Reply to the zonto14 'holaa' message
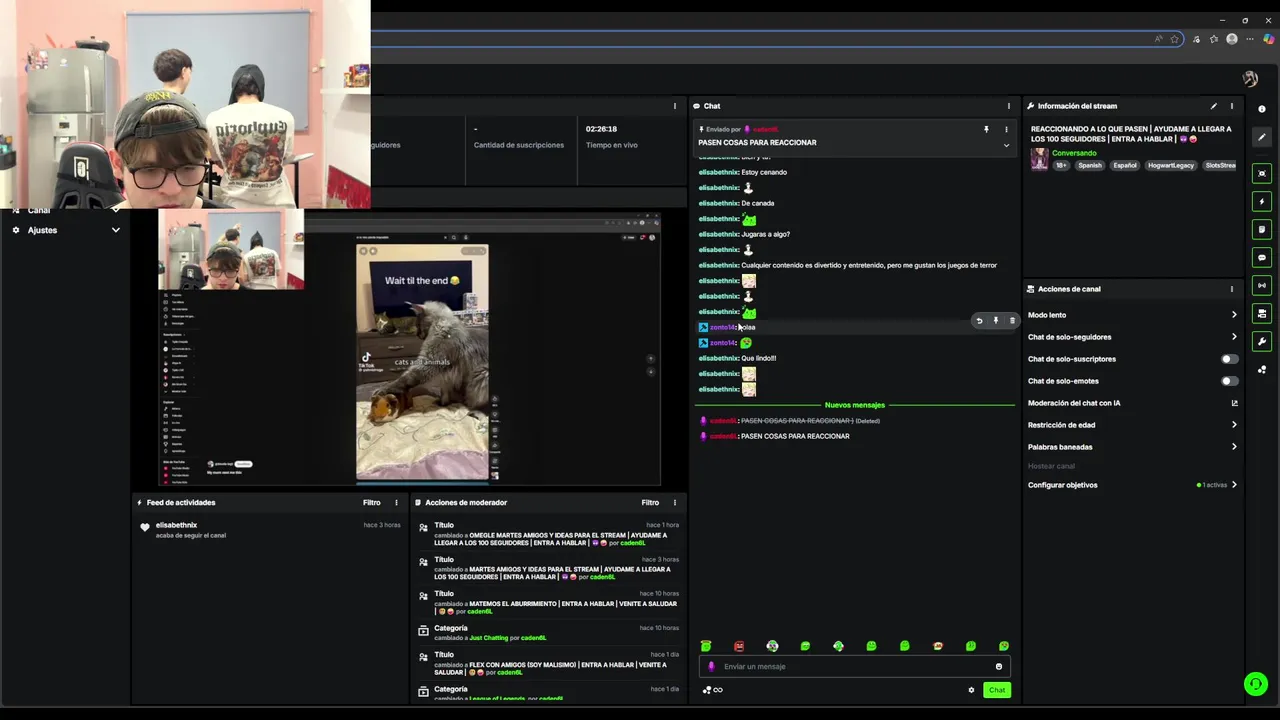 coord(979,321)
